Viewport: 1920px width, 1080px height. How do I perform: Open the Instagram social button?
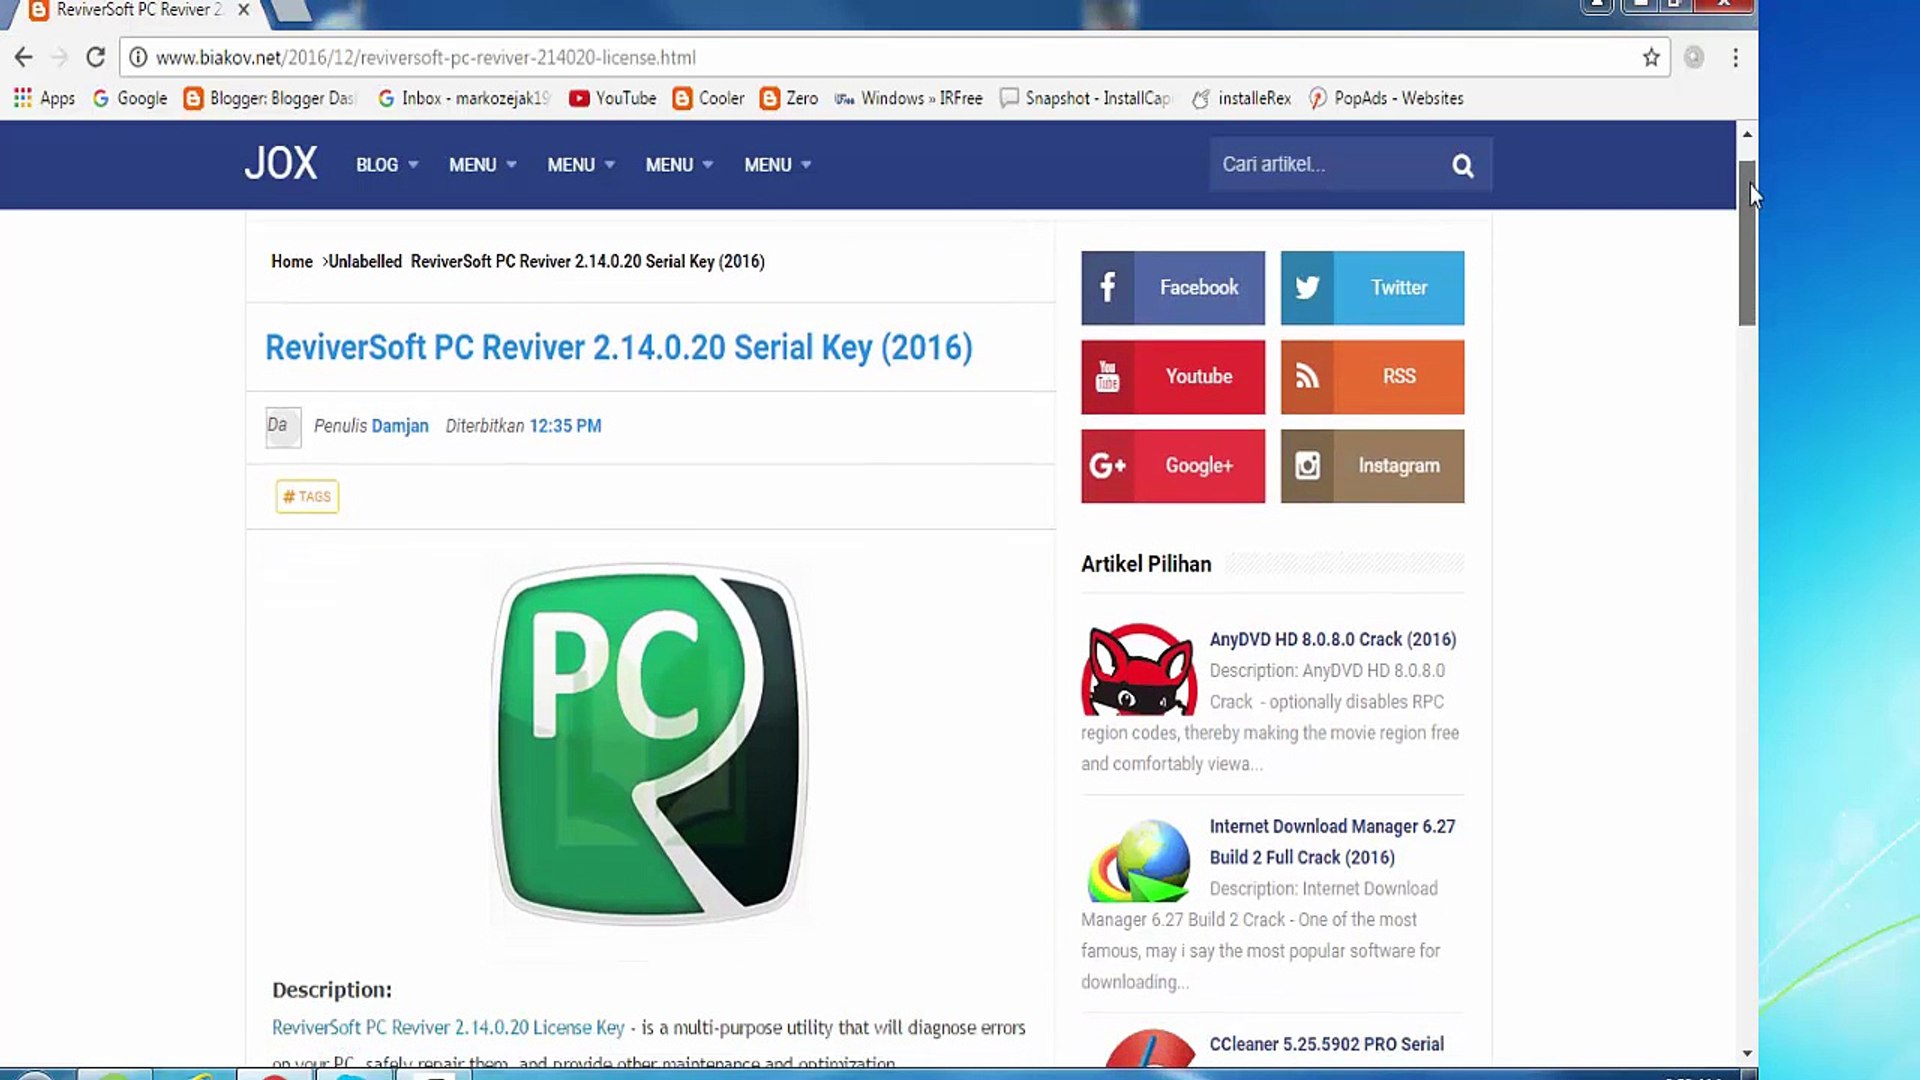click(1372, 466)
